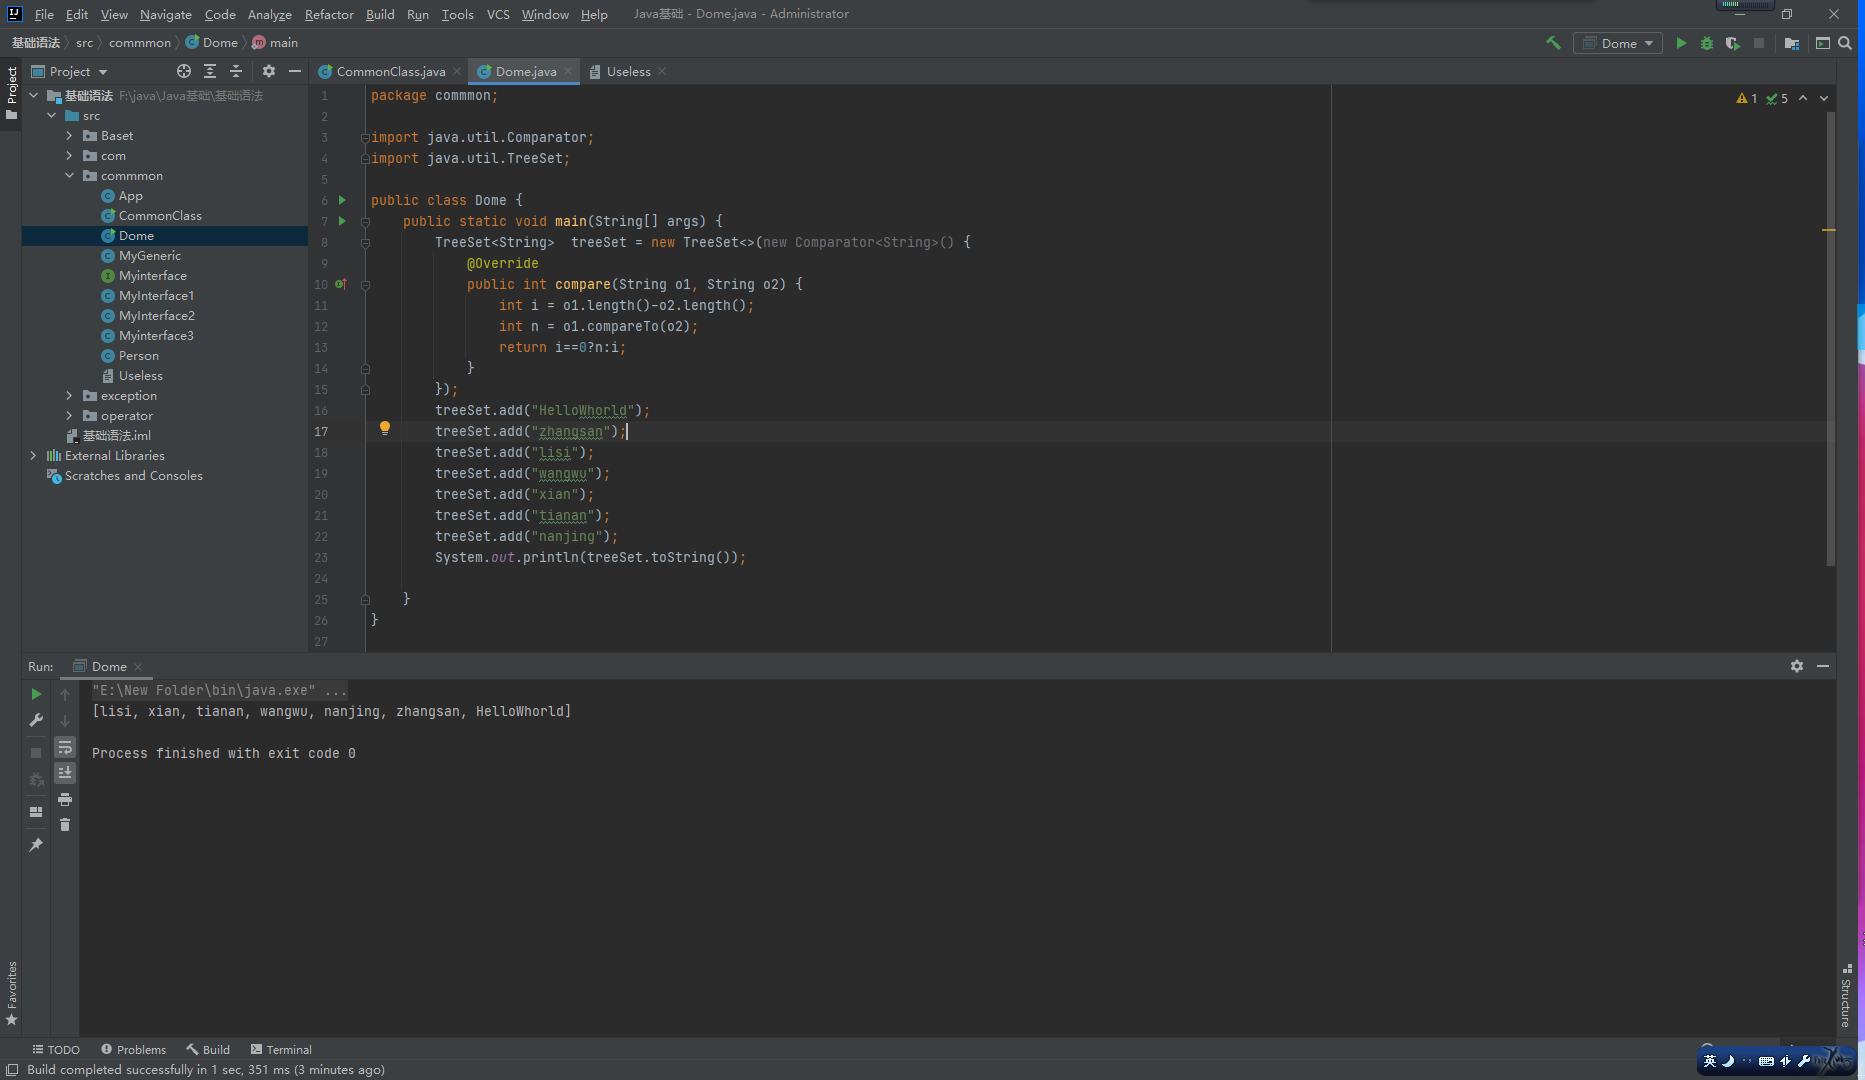Clear run output with trash icon
The width and height of the screenshot is (1865, 1080).
65,825
